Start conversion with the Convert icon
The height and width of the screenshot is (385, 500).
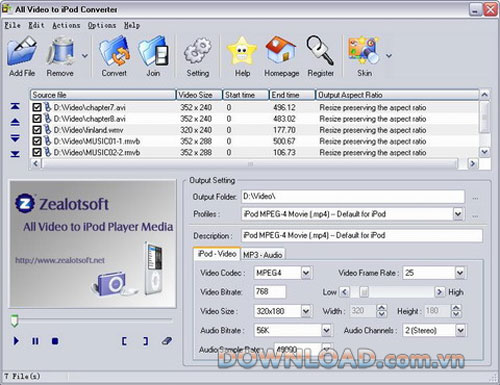pyautogui.click(x=114, y=51)
